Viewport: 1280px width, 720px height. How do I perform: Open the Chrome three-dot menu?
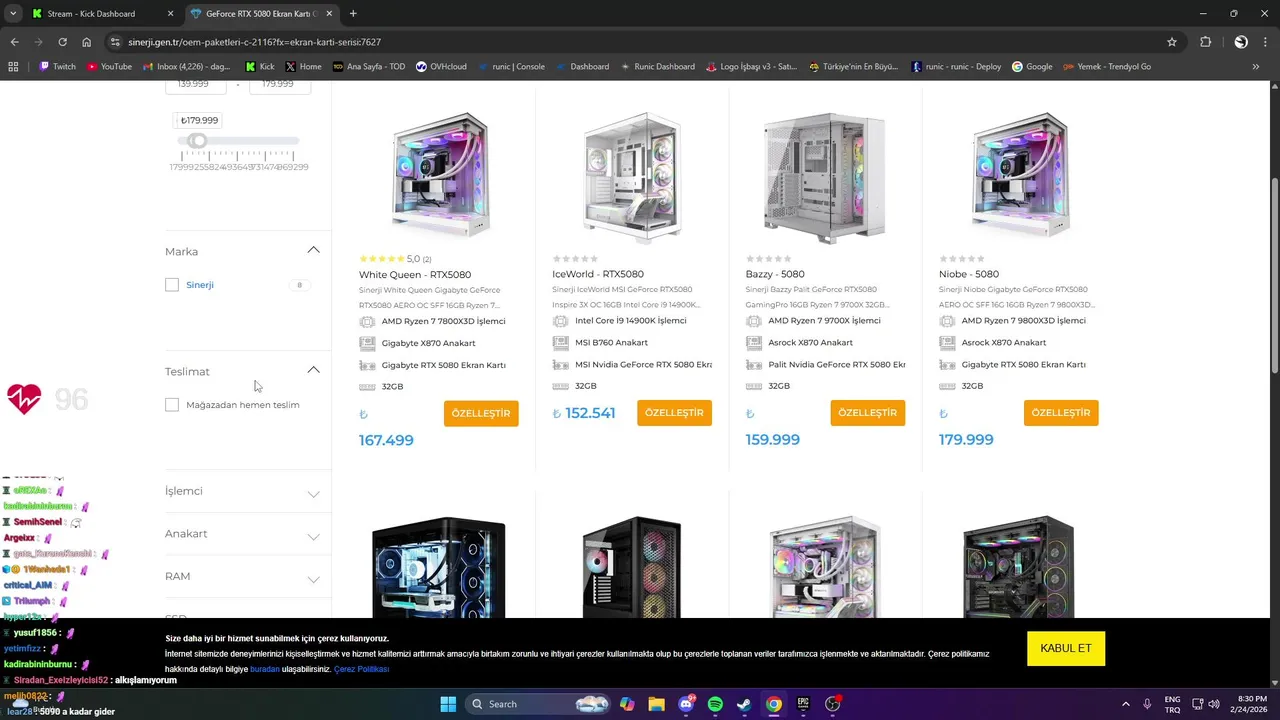1265,42
